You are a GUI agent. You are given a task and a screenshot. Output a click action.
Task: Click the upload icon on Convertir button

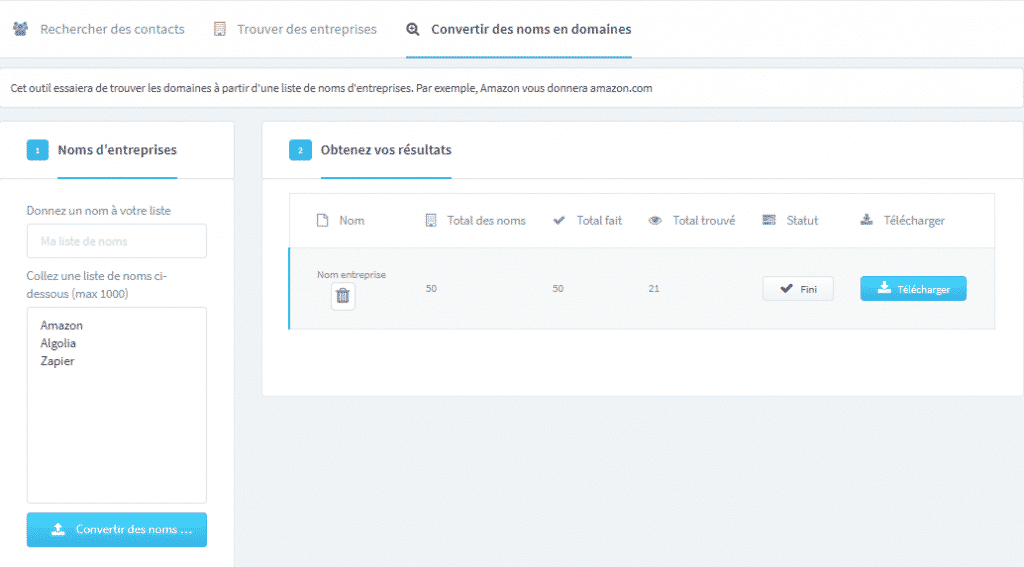point(58,529)
